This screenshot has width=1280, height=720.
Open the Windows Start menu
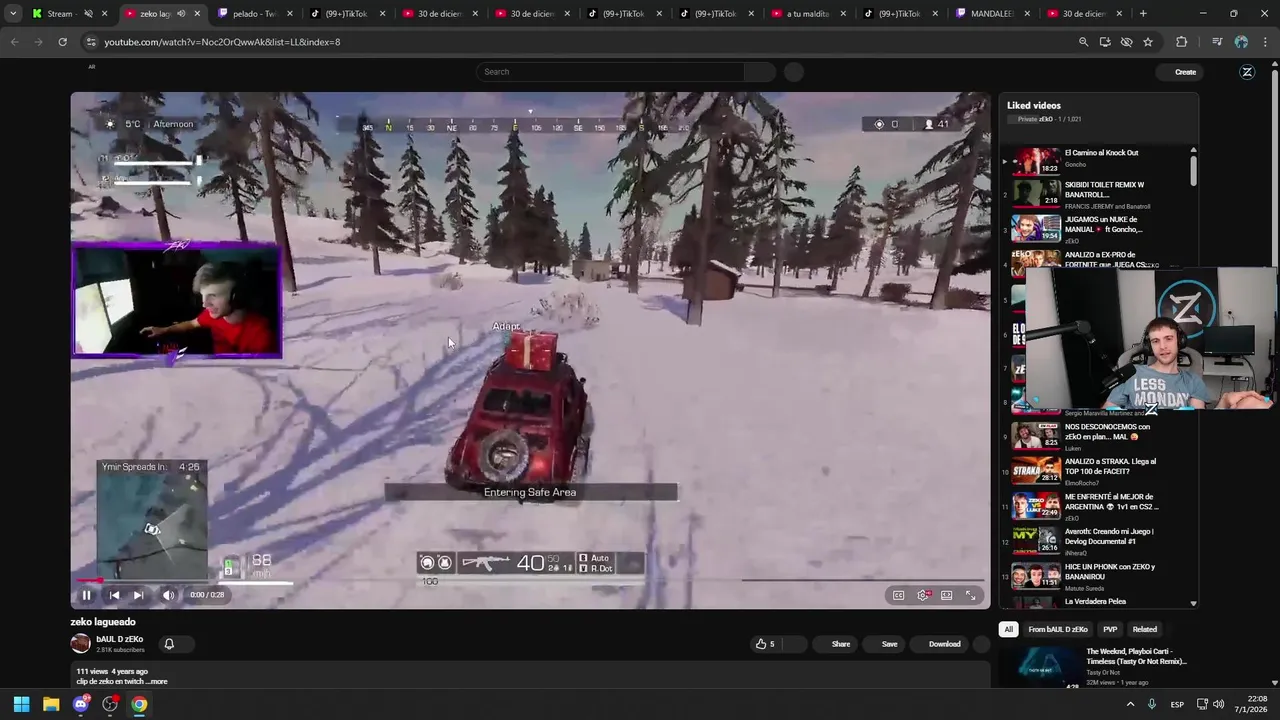click(21, 704)
